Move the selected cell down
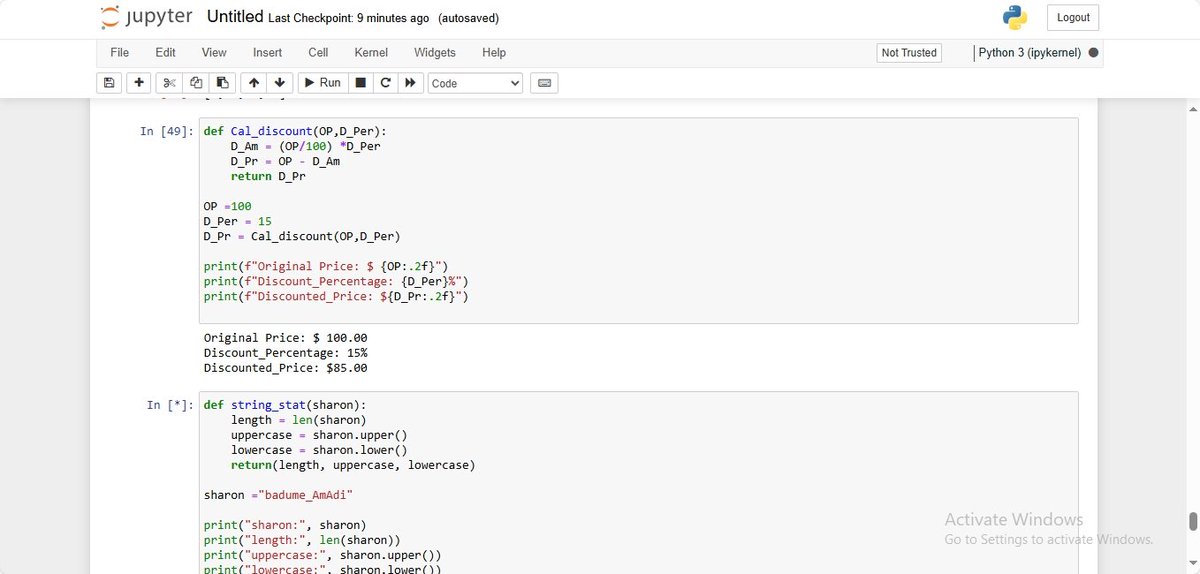Image resolution: width=1200 pixels, height=574 pixels. pos(280,83)
